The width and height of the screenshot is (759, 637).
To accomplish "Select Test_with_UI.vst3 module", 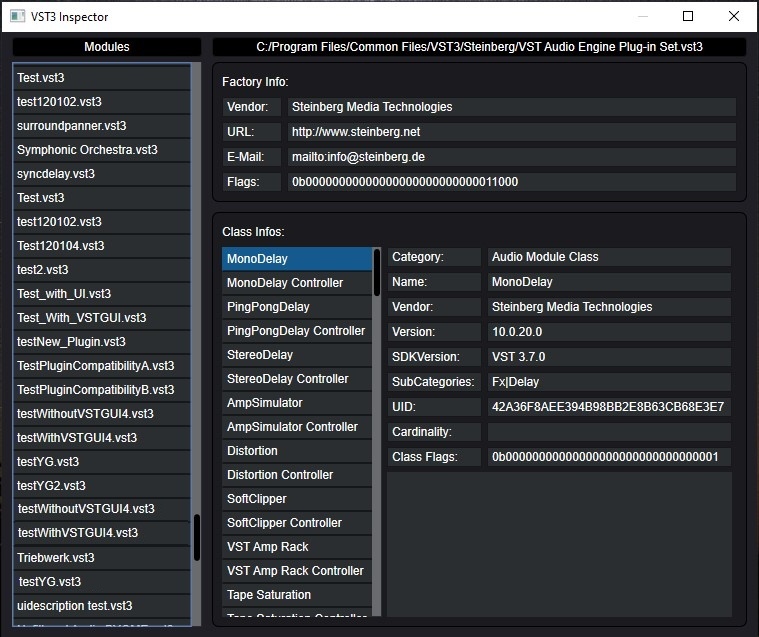I will (x=102, y=294).
